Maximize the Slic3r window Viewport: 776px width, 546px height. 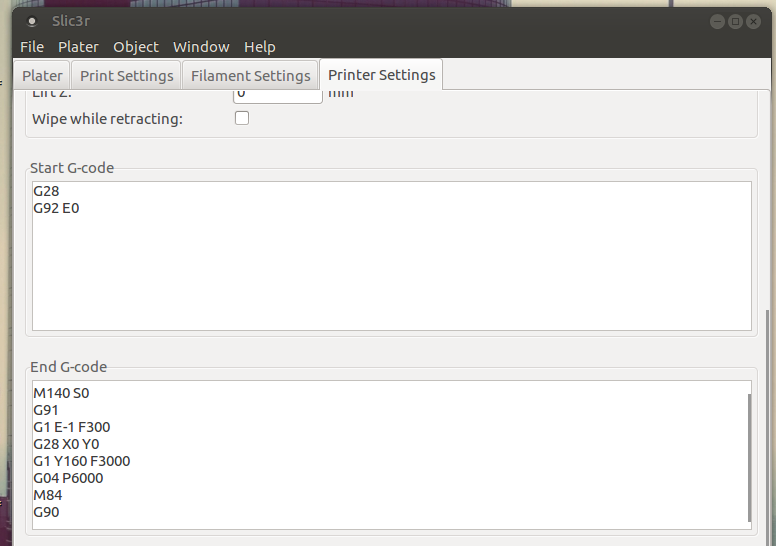735,21
